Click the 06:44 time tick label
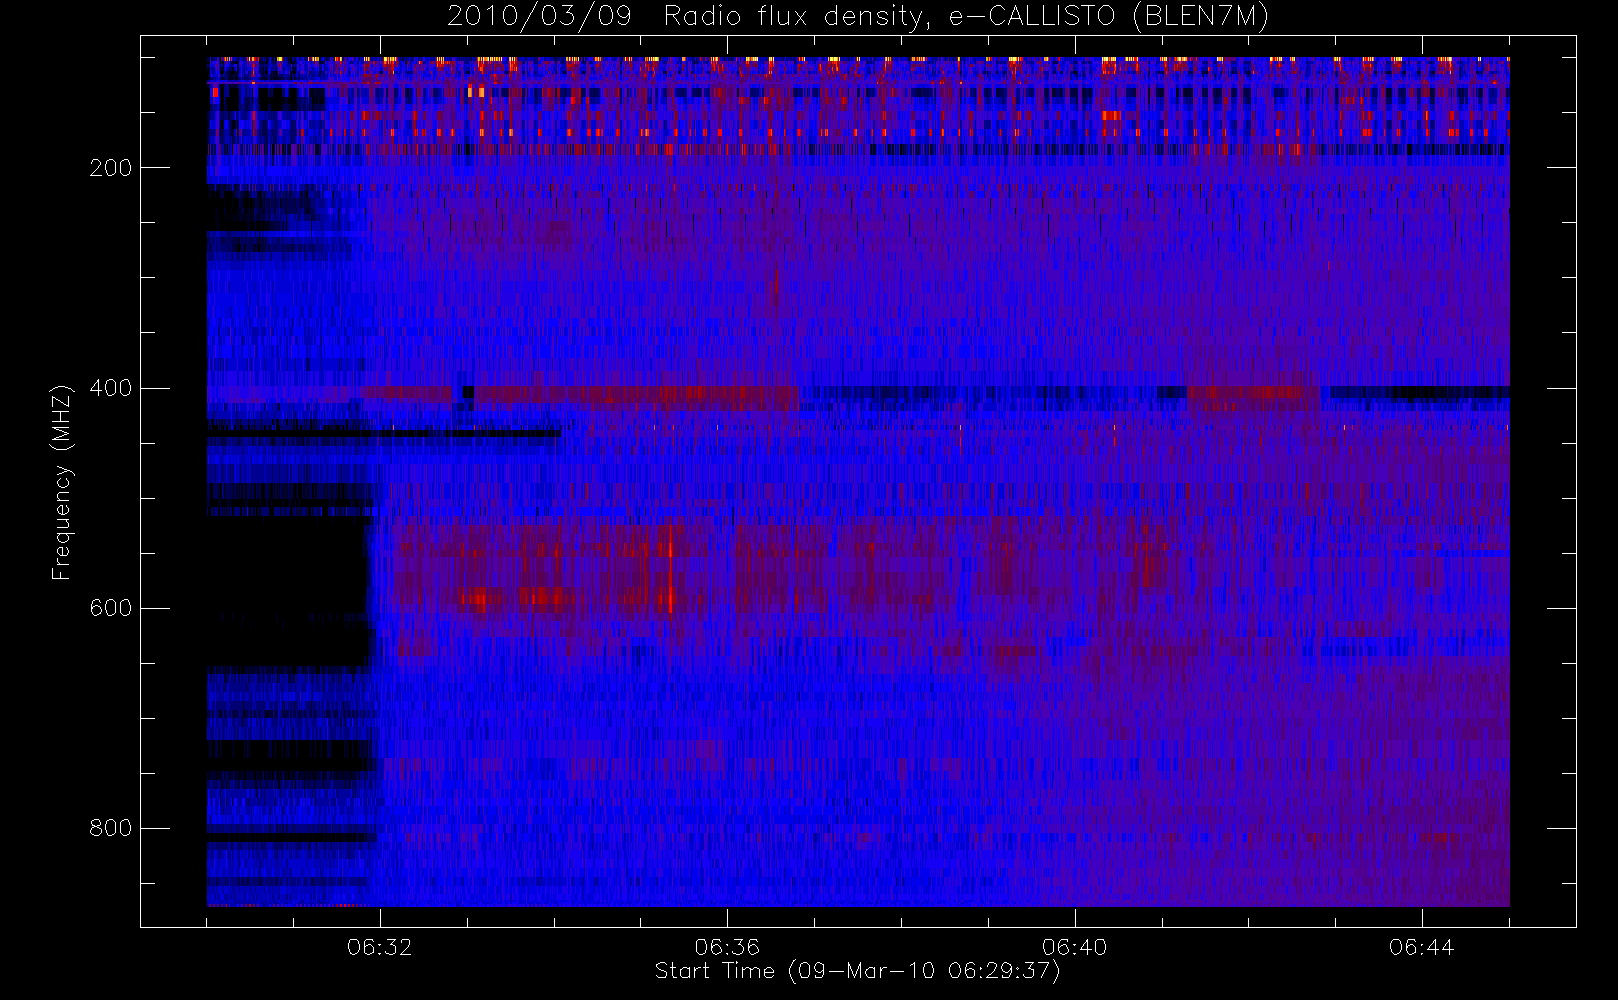The height and width of the screenshot is (1000, 1618). [1421, 947]
